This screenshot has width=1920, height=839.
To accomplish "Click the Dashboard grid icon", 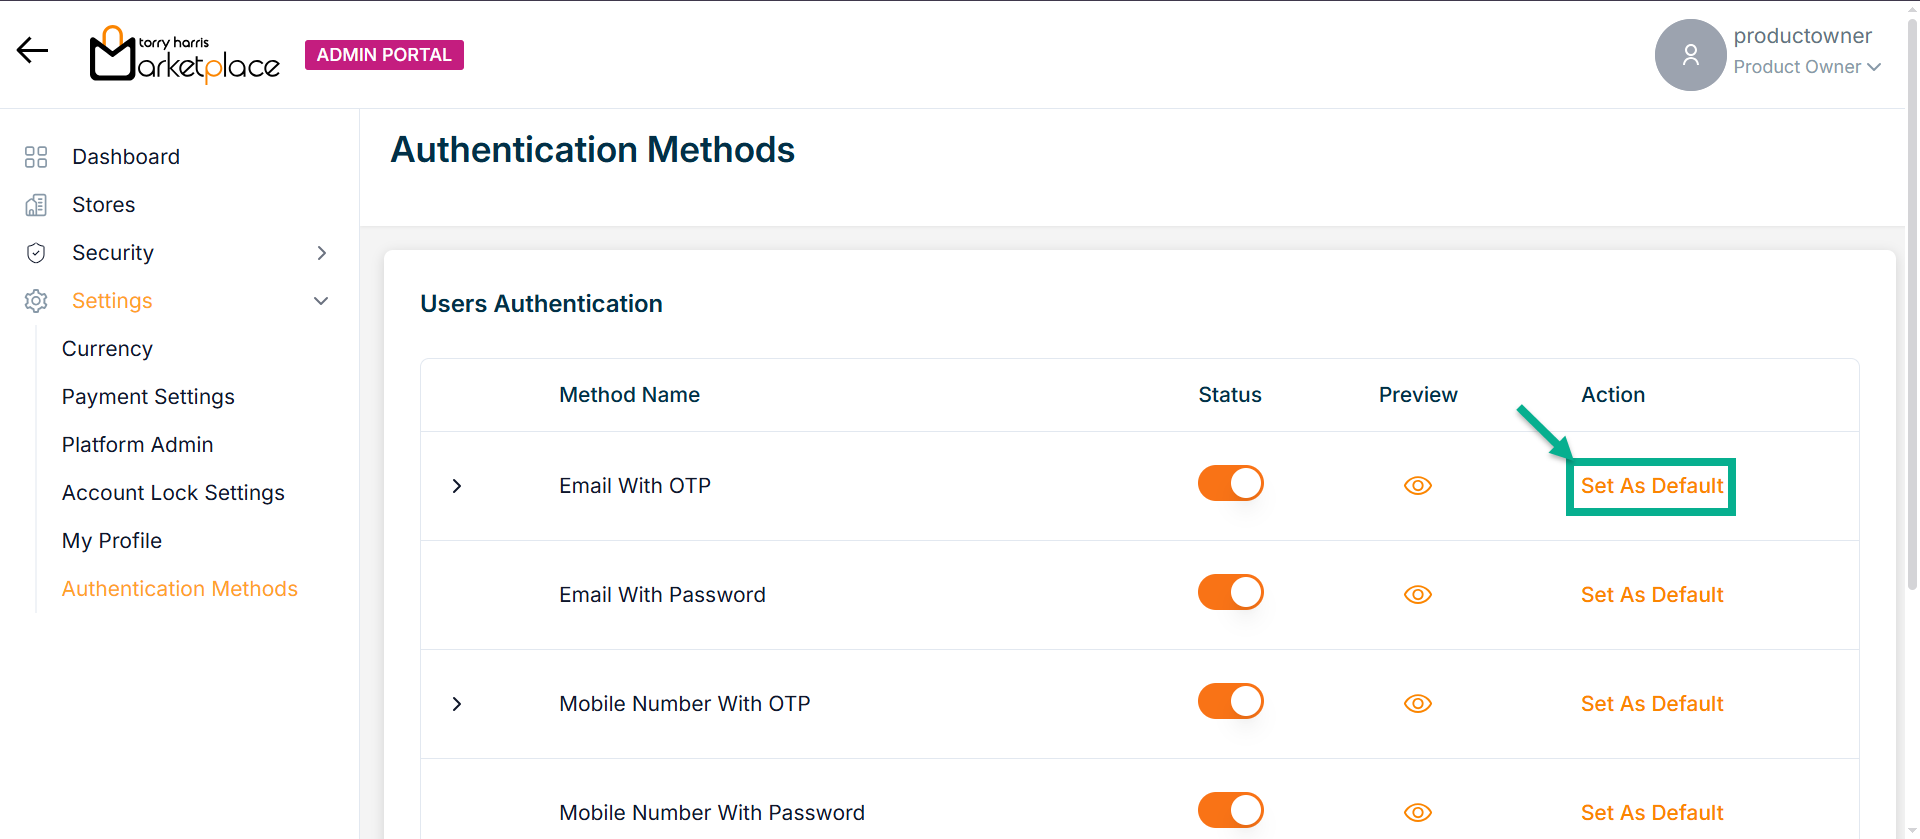I will [36, 157].
